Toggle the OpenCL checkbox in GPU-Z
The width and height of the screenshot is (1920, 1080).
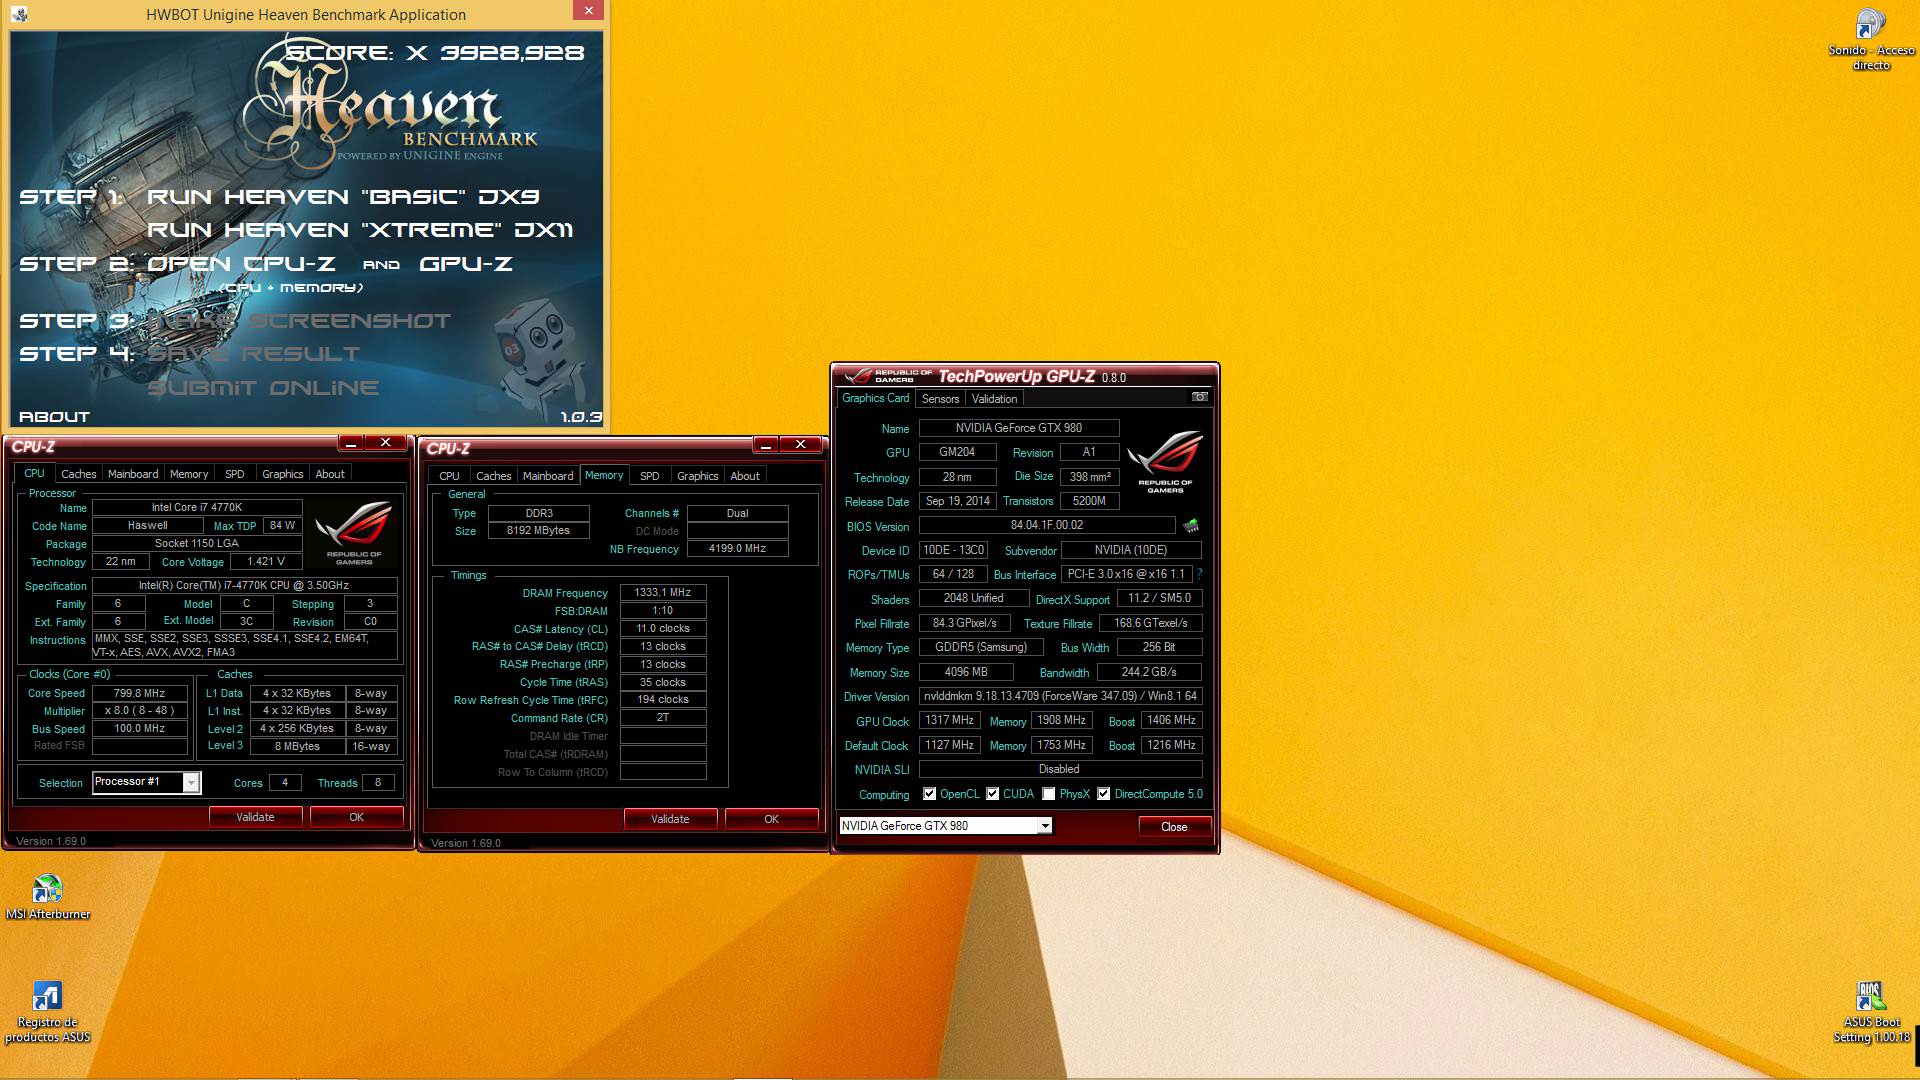(929, 794)
